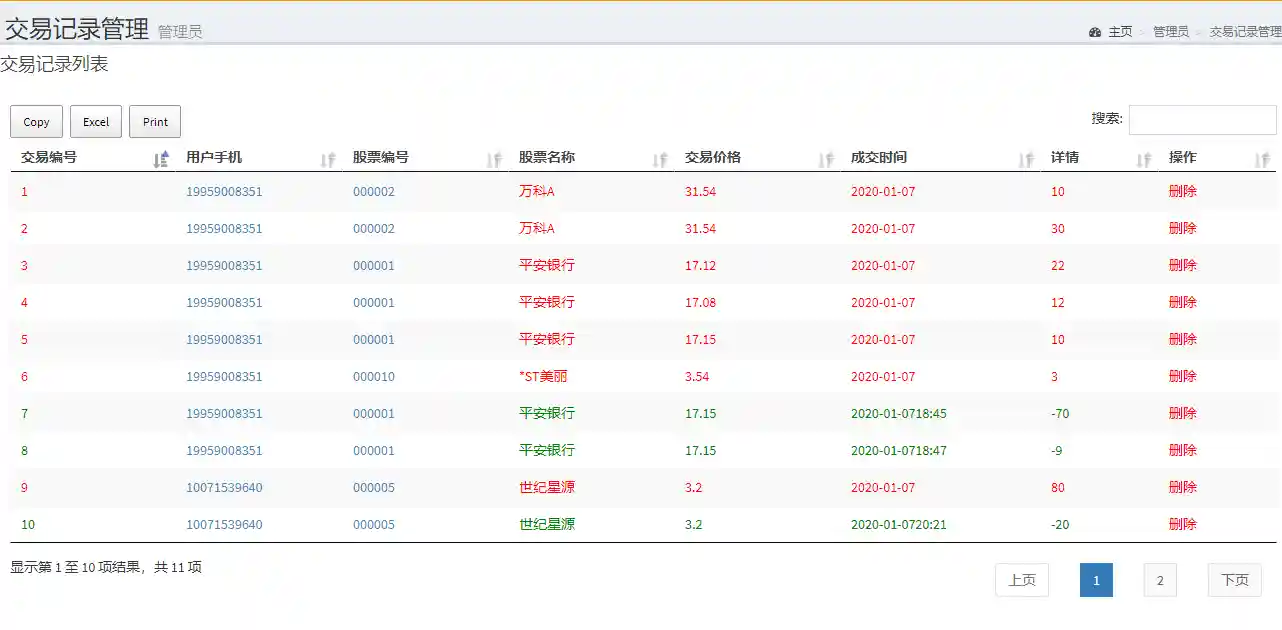Open the 主页 breadcrumb link
This screenshot has width=1282, height=630.
(x=1119, y=31)
